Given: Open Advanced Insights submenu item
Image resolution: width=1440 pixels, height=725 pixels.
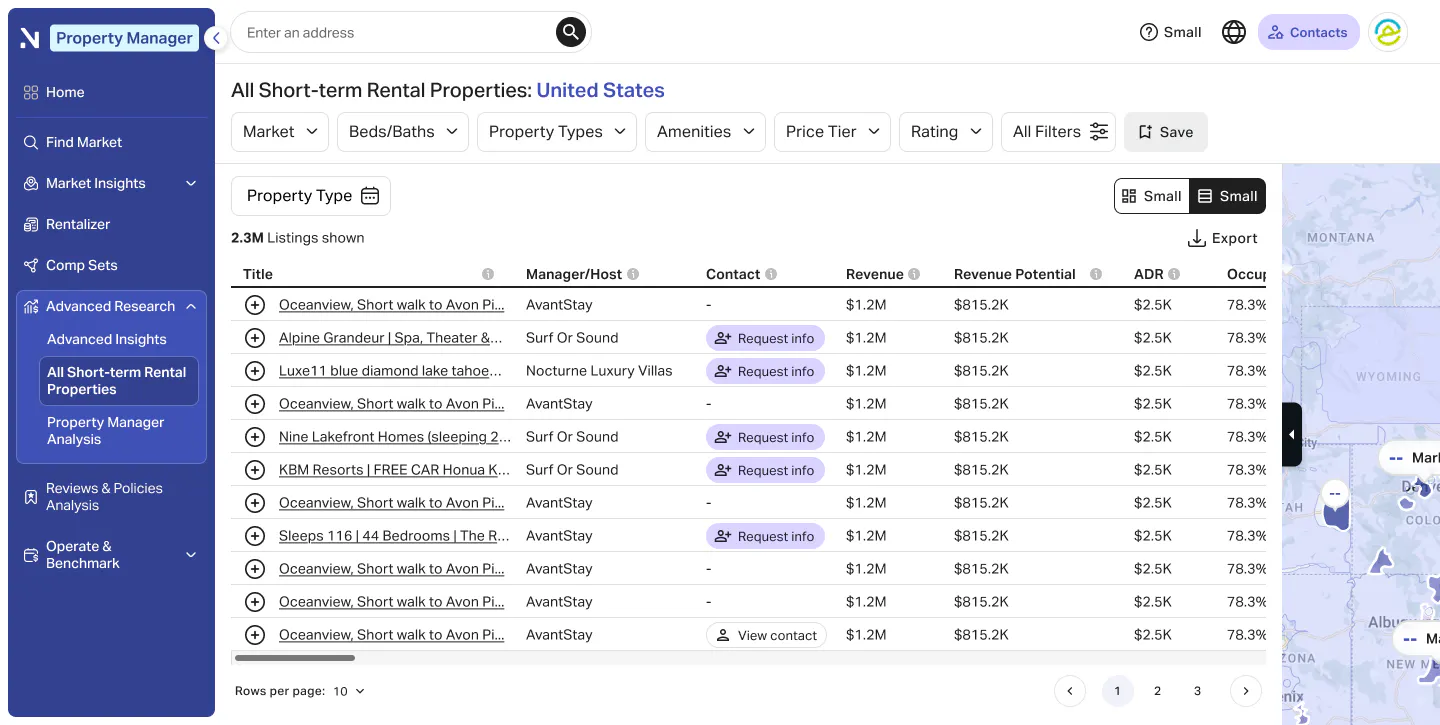Looking at the screenshot, I should click(x=107, y=339).
